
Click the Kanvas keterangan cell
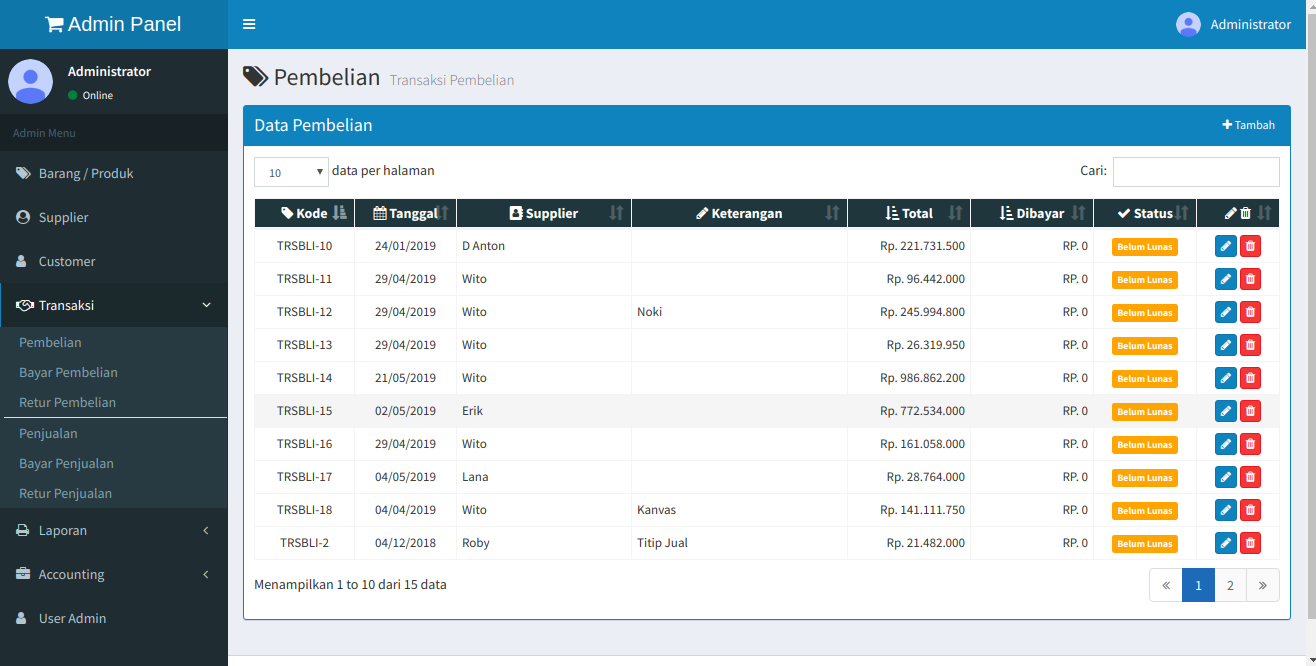coord(739,510)
